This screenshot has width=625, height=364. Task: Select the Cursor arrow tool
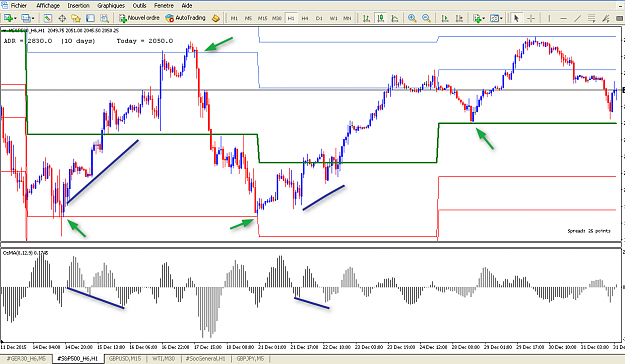click(x=516, y=18)
